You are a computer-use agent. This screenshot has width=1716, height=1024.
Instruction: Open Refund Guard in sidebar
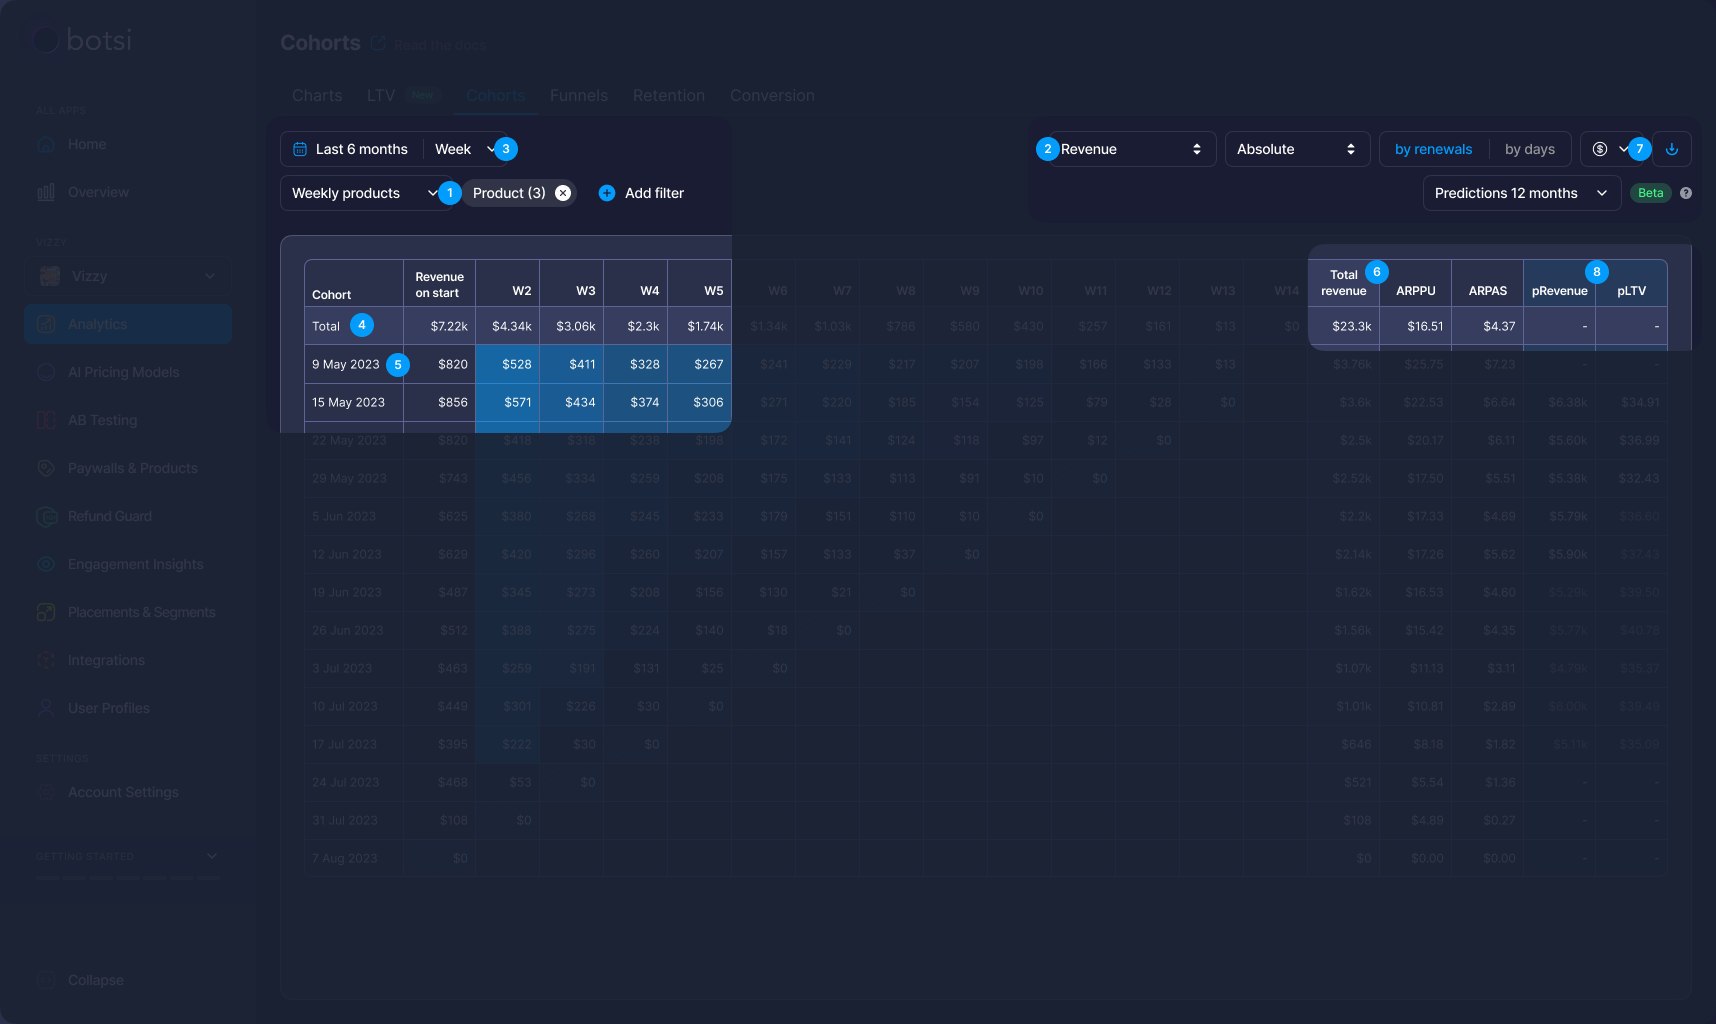point(110,516)
